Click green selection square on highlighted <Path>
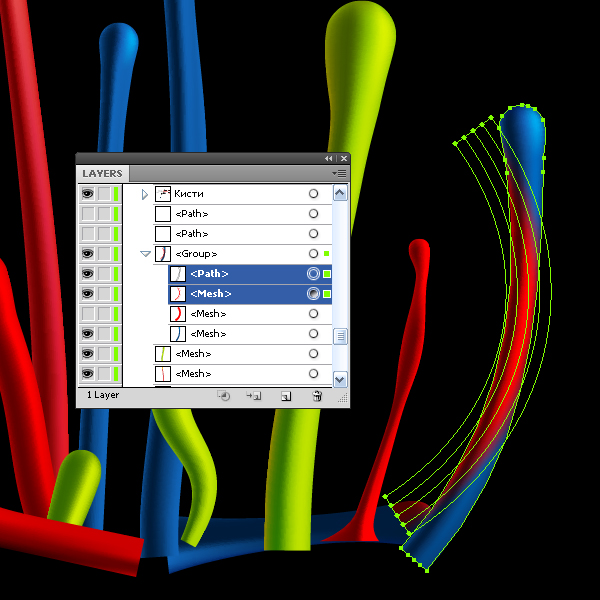The image size is (600, 600). 327,274
